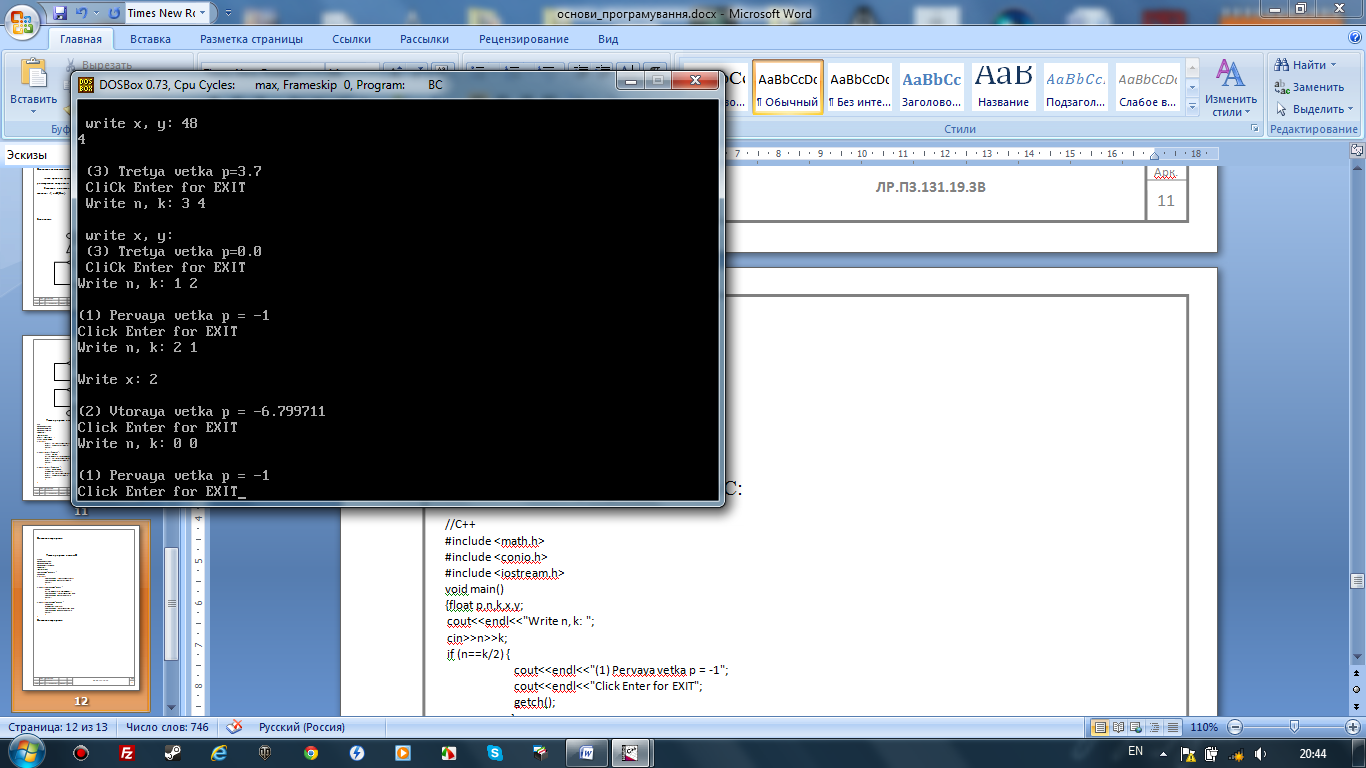Click the DOSBox window title bar icon
This screenshot has height=768, width=1366.
pyautogui.click(x=86, y=85)
